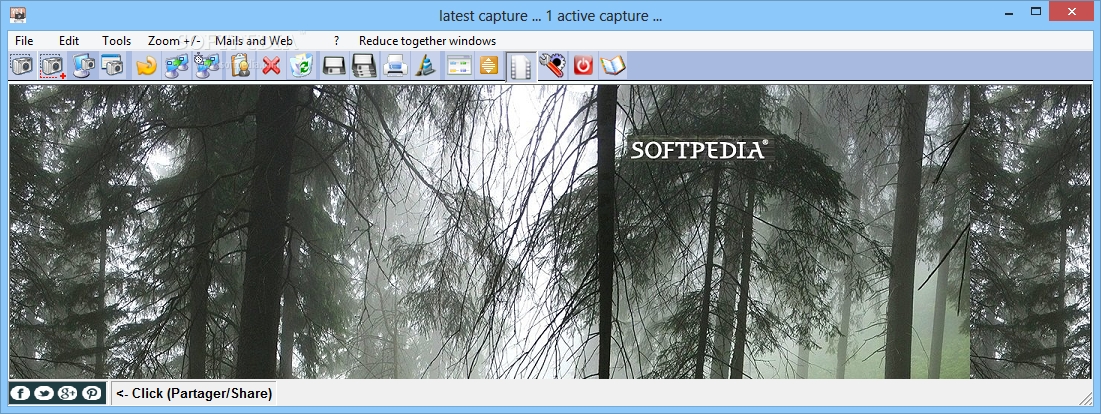
Task: Click the '<- Click (Partager/Share)' label
Action: pos(194,393)
